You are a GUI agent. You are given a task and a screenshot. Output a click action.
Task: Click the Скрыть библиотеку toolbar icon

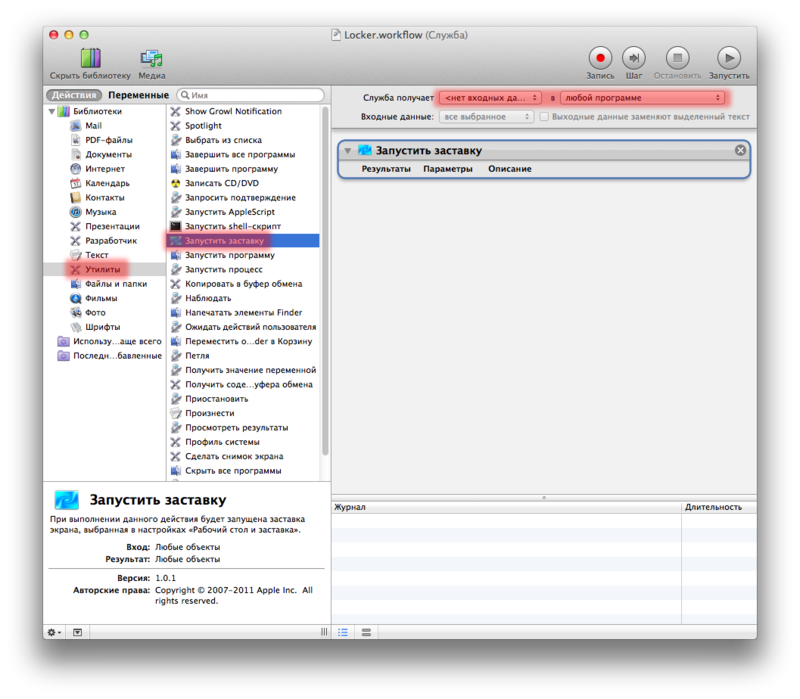tap(90, 58)
